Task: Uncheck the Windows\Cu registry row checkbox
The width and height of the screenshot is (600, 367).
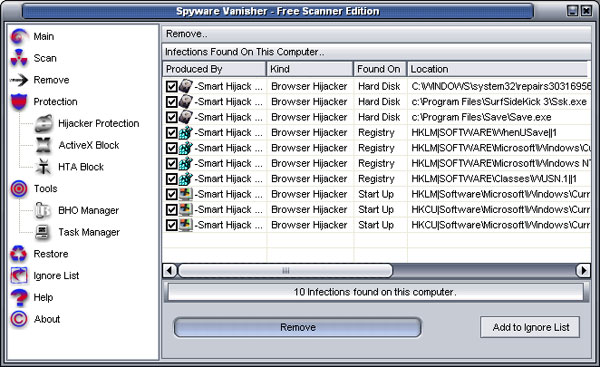Action: click(x=171, y=148)
